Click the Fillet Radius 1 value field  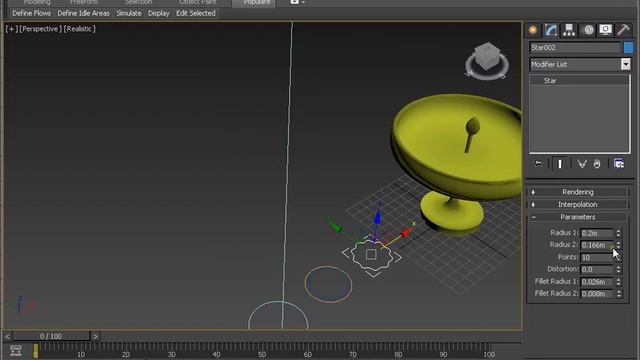(597, 282)
